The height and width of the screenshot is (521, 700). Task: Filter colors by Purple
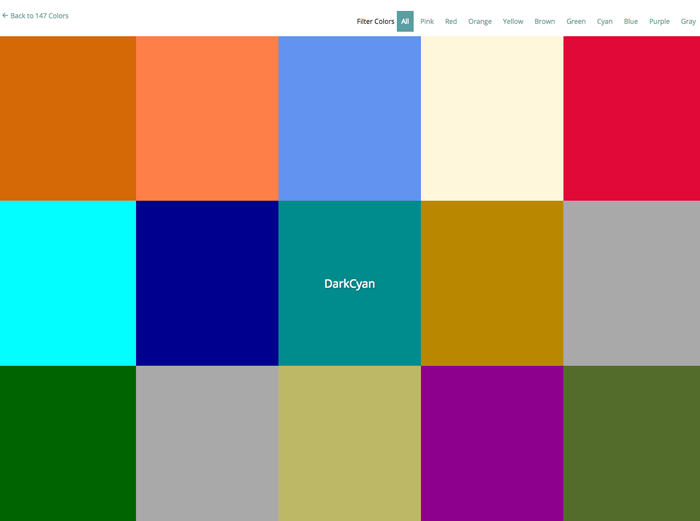point(659,21)
